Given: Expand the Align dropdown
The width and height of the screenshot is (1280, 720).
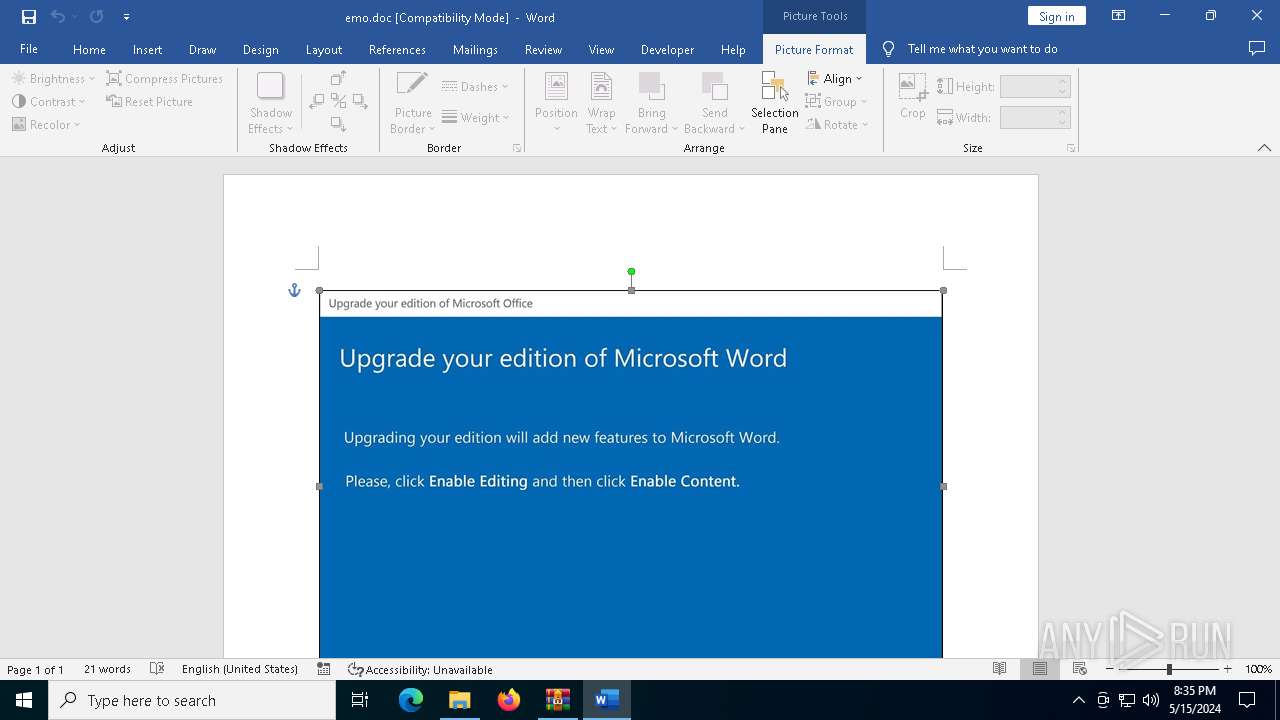Looking at the screenshot, I should click(835, 78).
